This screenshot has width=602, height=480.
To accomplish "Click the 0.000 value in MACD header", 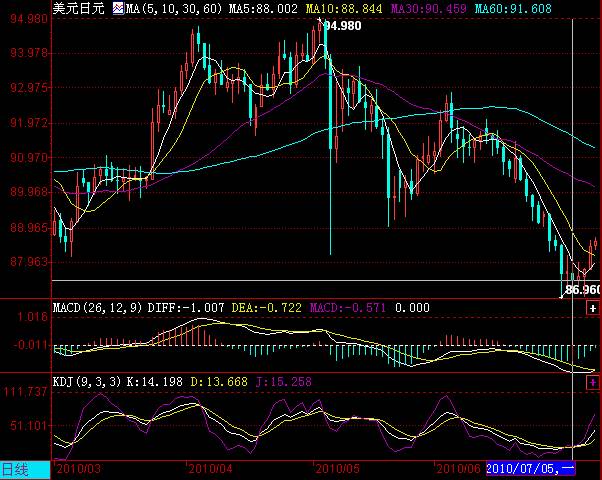I will point(412,308).
